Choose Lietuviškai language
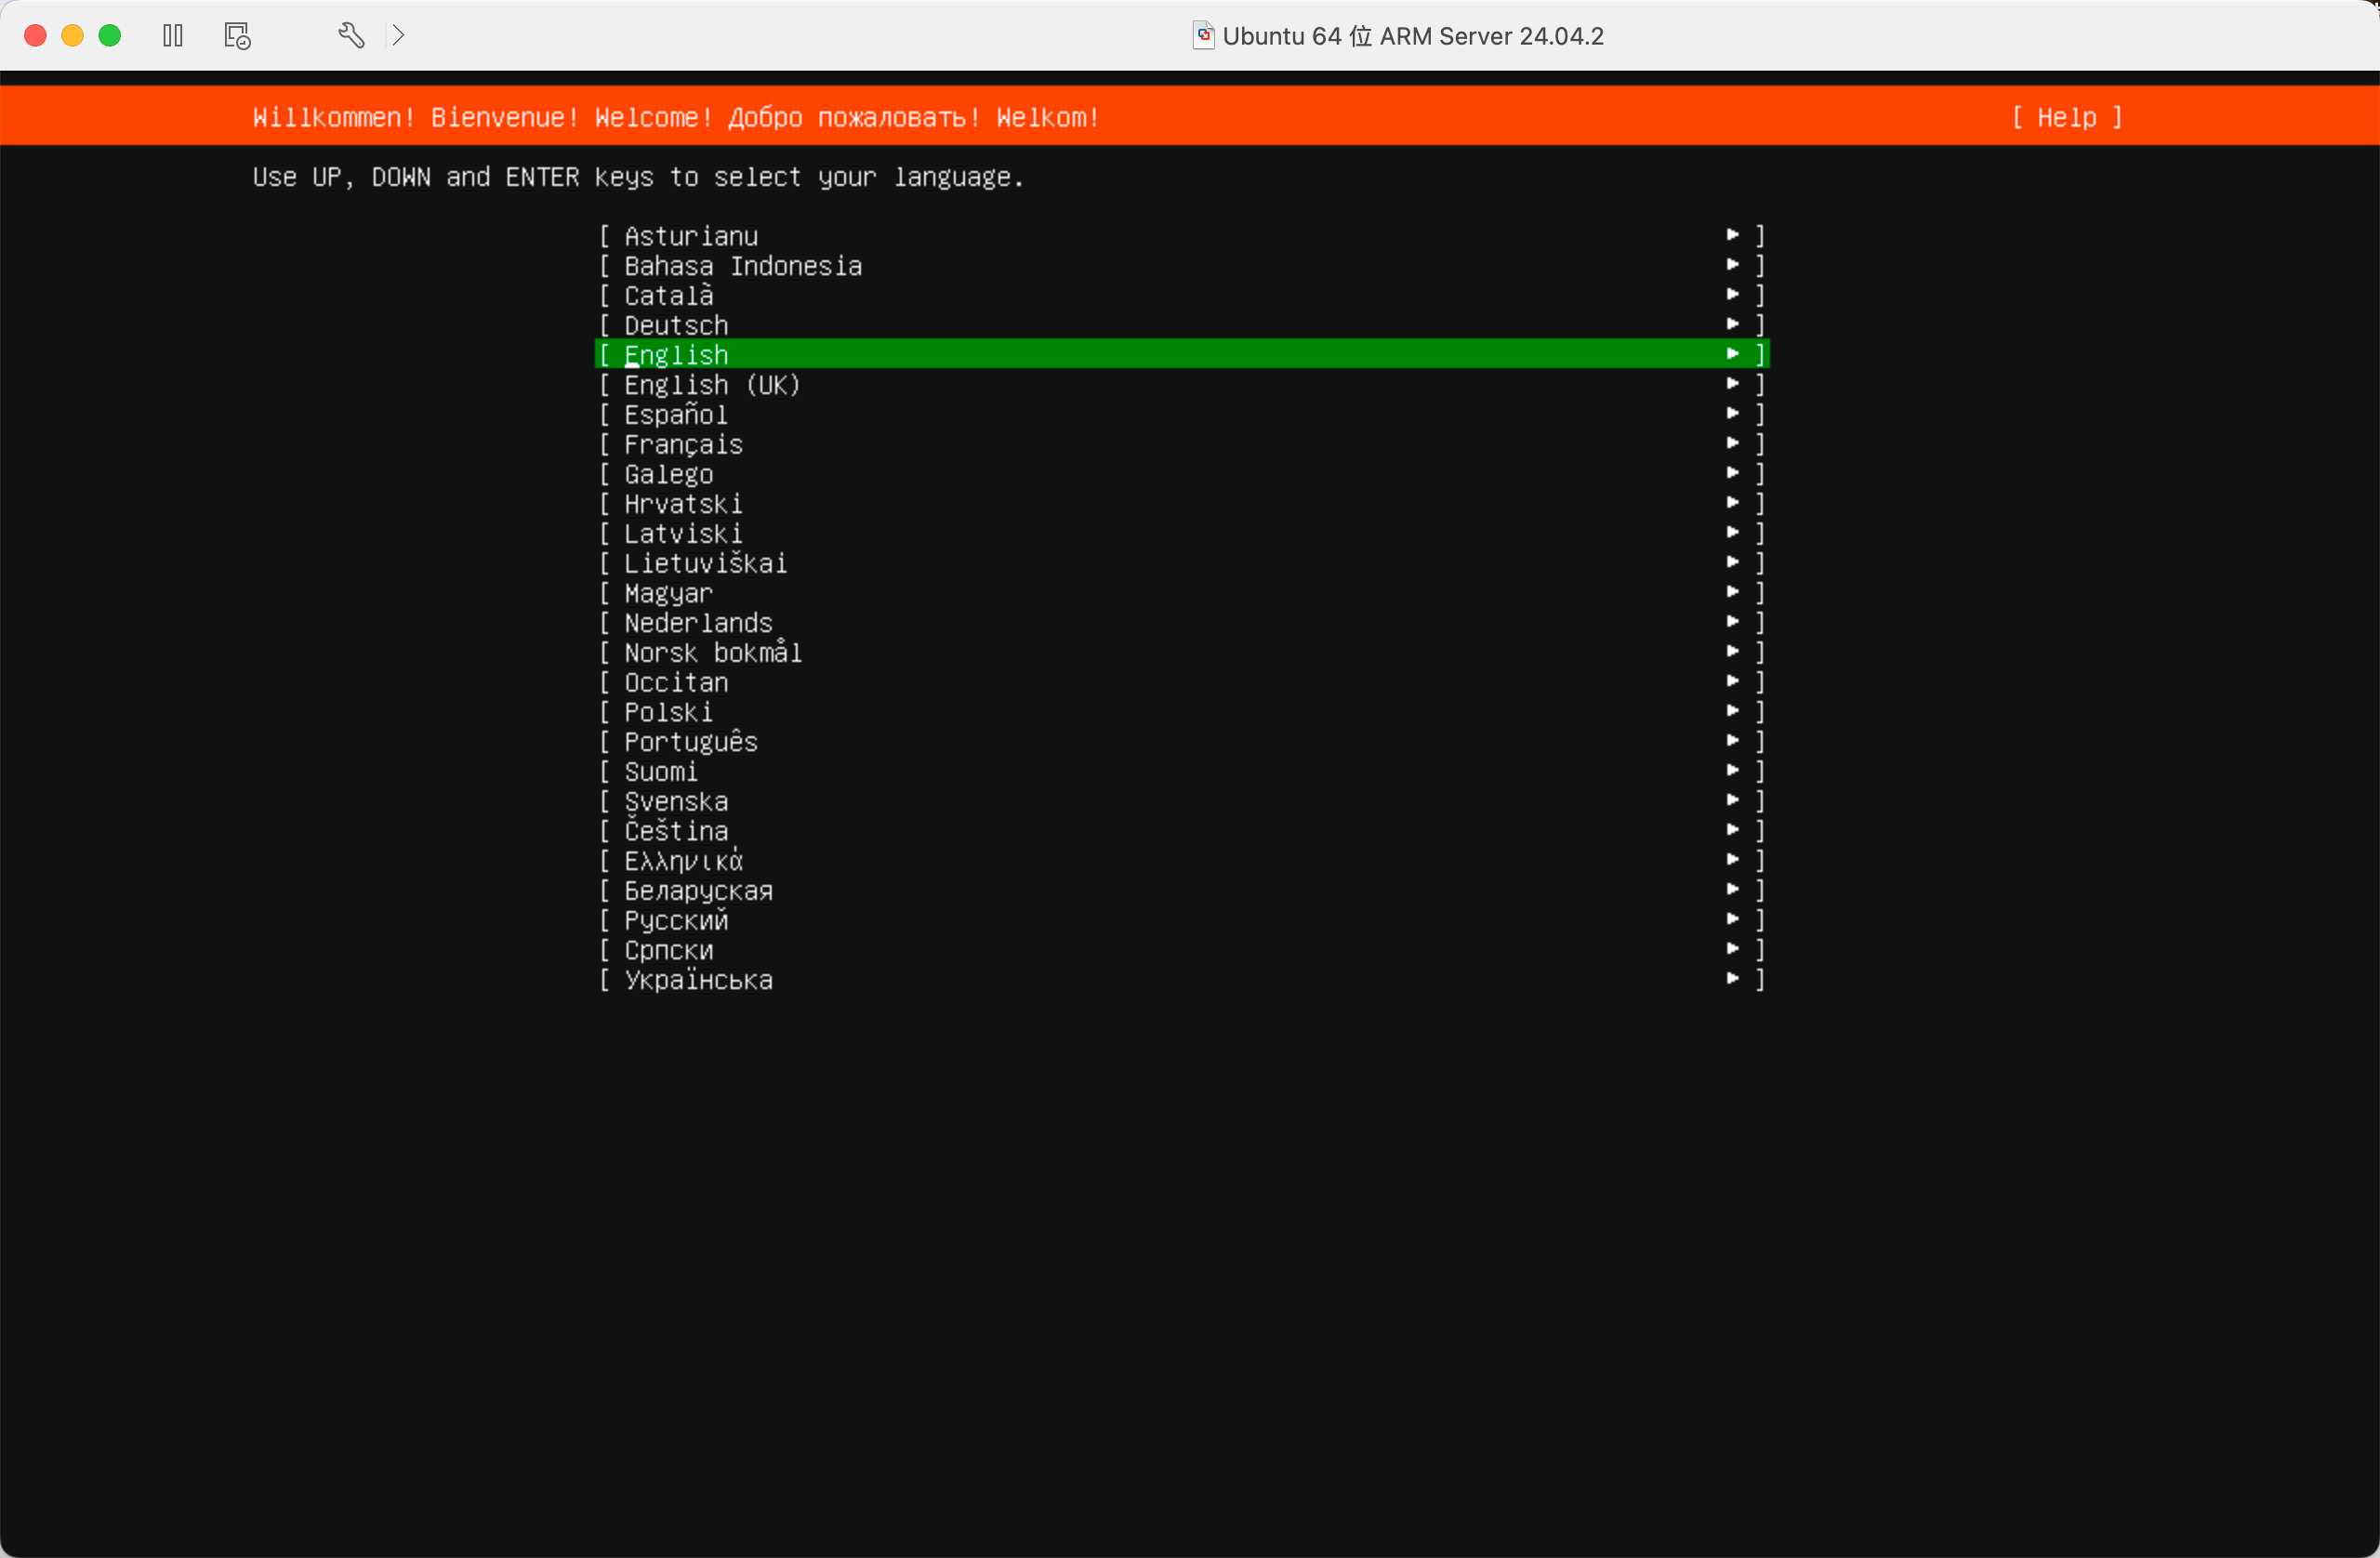This screenshot has width=2380, height=1558. [1182, 563]
